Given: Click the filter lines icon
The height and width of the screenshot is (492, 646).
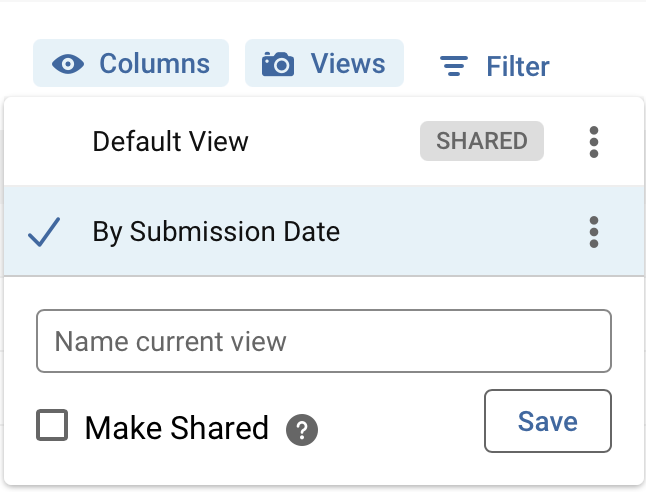Looking at the screenshot, I should click(455, 67).
